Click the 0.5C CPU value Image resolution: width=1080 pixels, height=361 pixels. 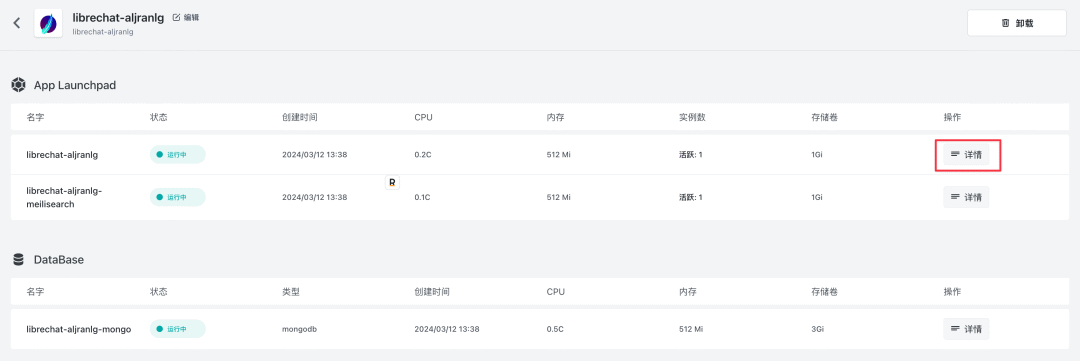point(555,329)
